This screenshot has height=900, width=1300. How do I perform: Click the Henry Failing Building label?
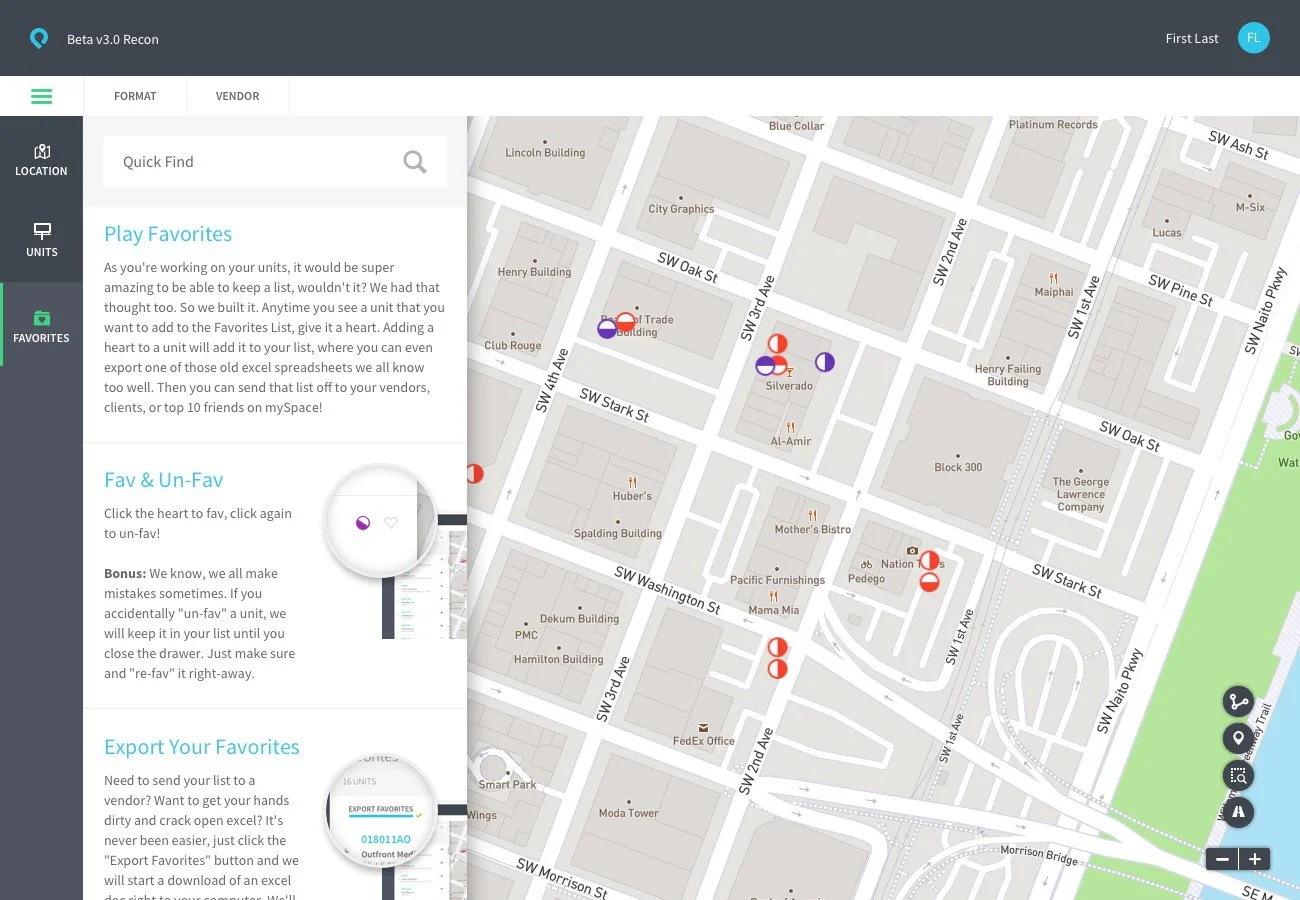1008,375
